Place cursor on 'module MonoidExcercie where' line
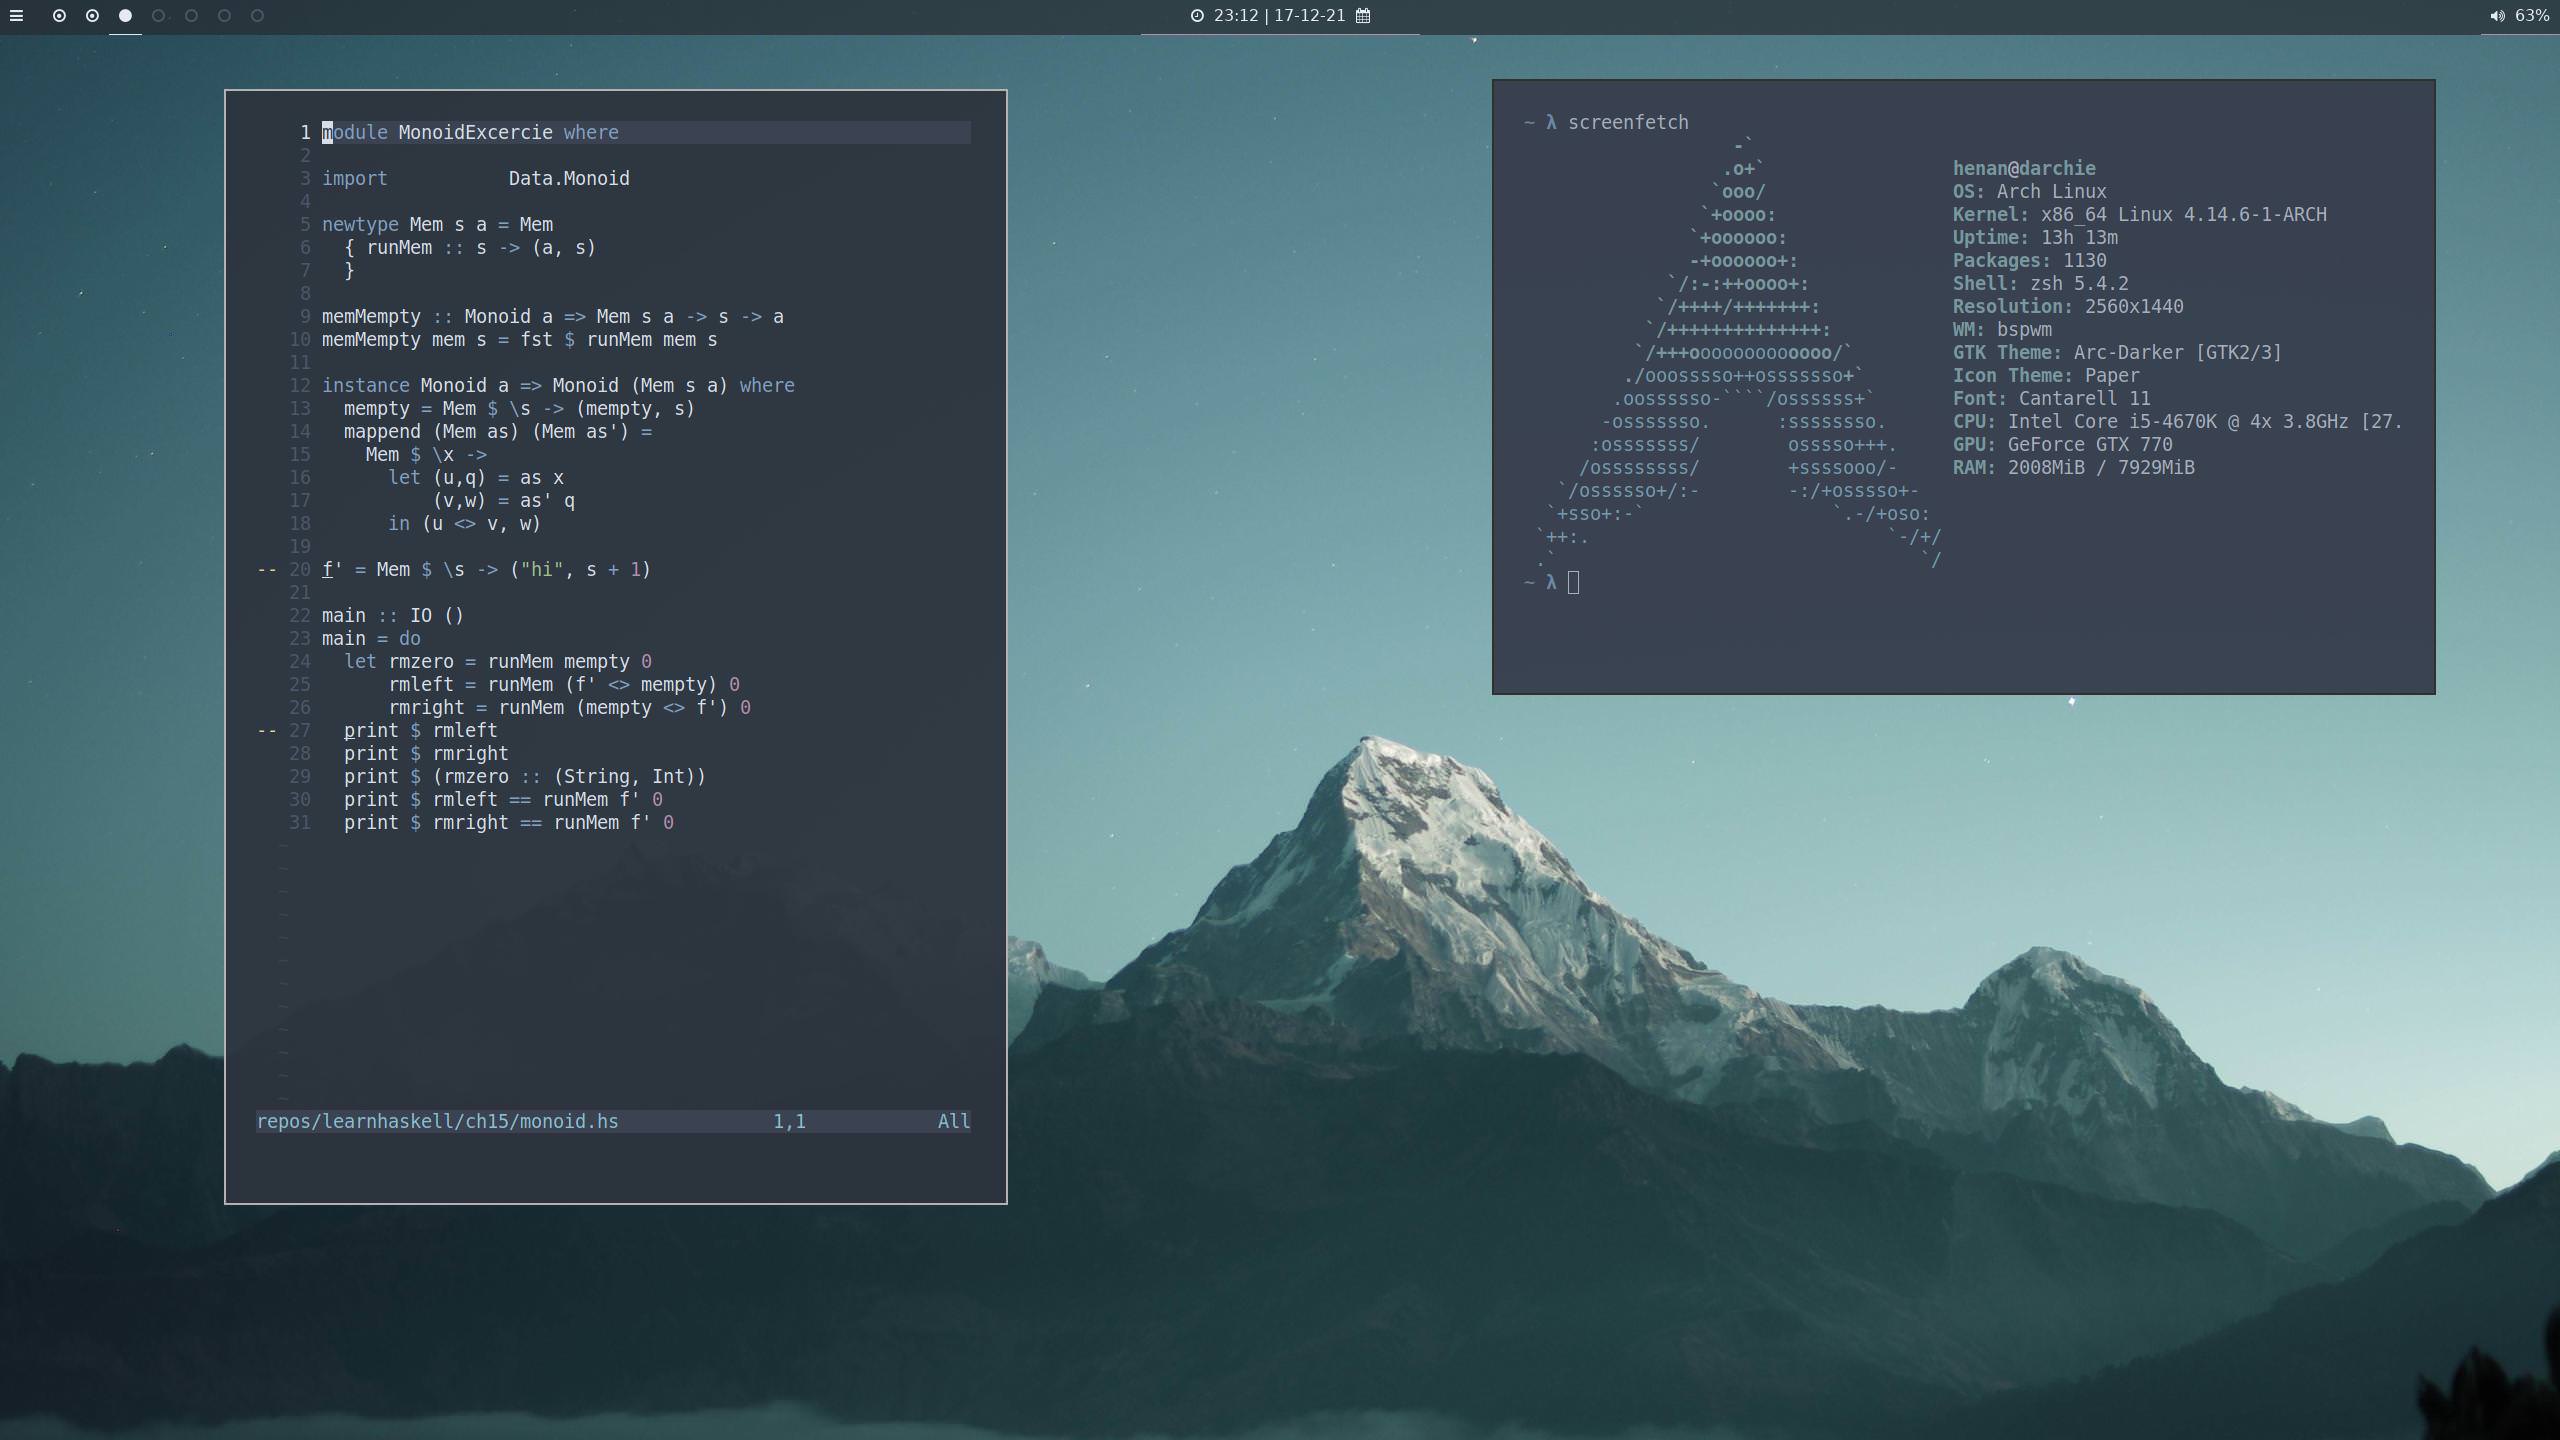This screenshot has width=2560, height=1440. click(x=470, y=132)
